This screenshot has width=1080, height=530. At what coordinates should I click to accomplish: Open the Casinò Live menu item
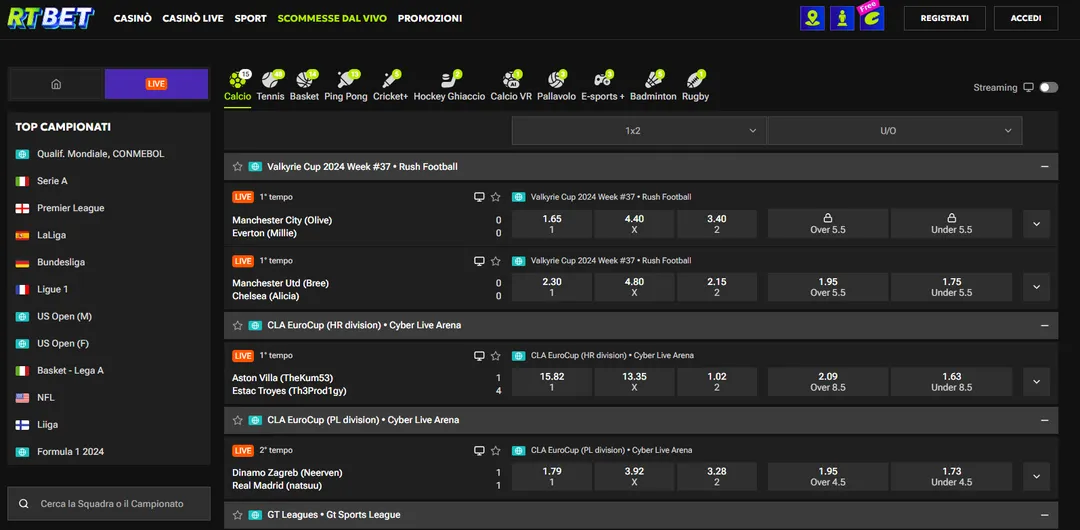193,18
